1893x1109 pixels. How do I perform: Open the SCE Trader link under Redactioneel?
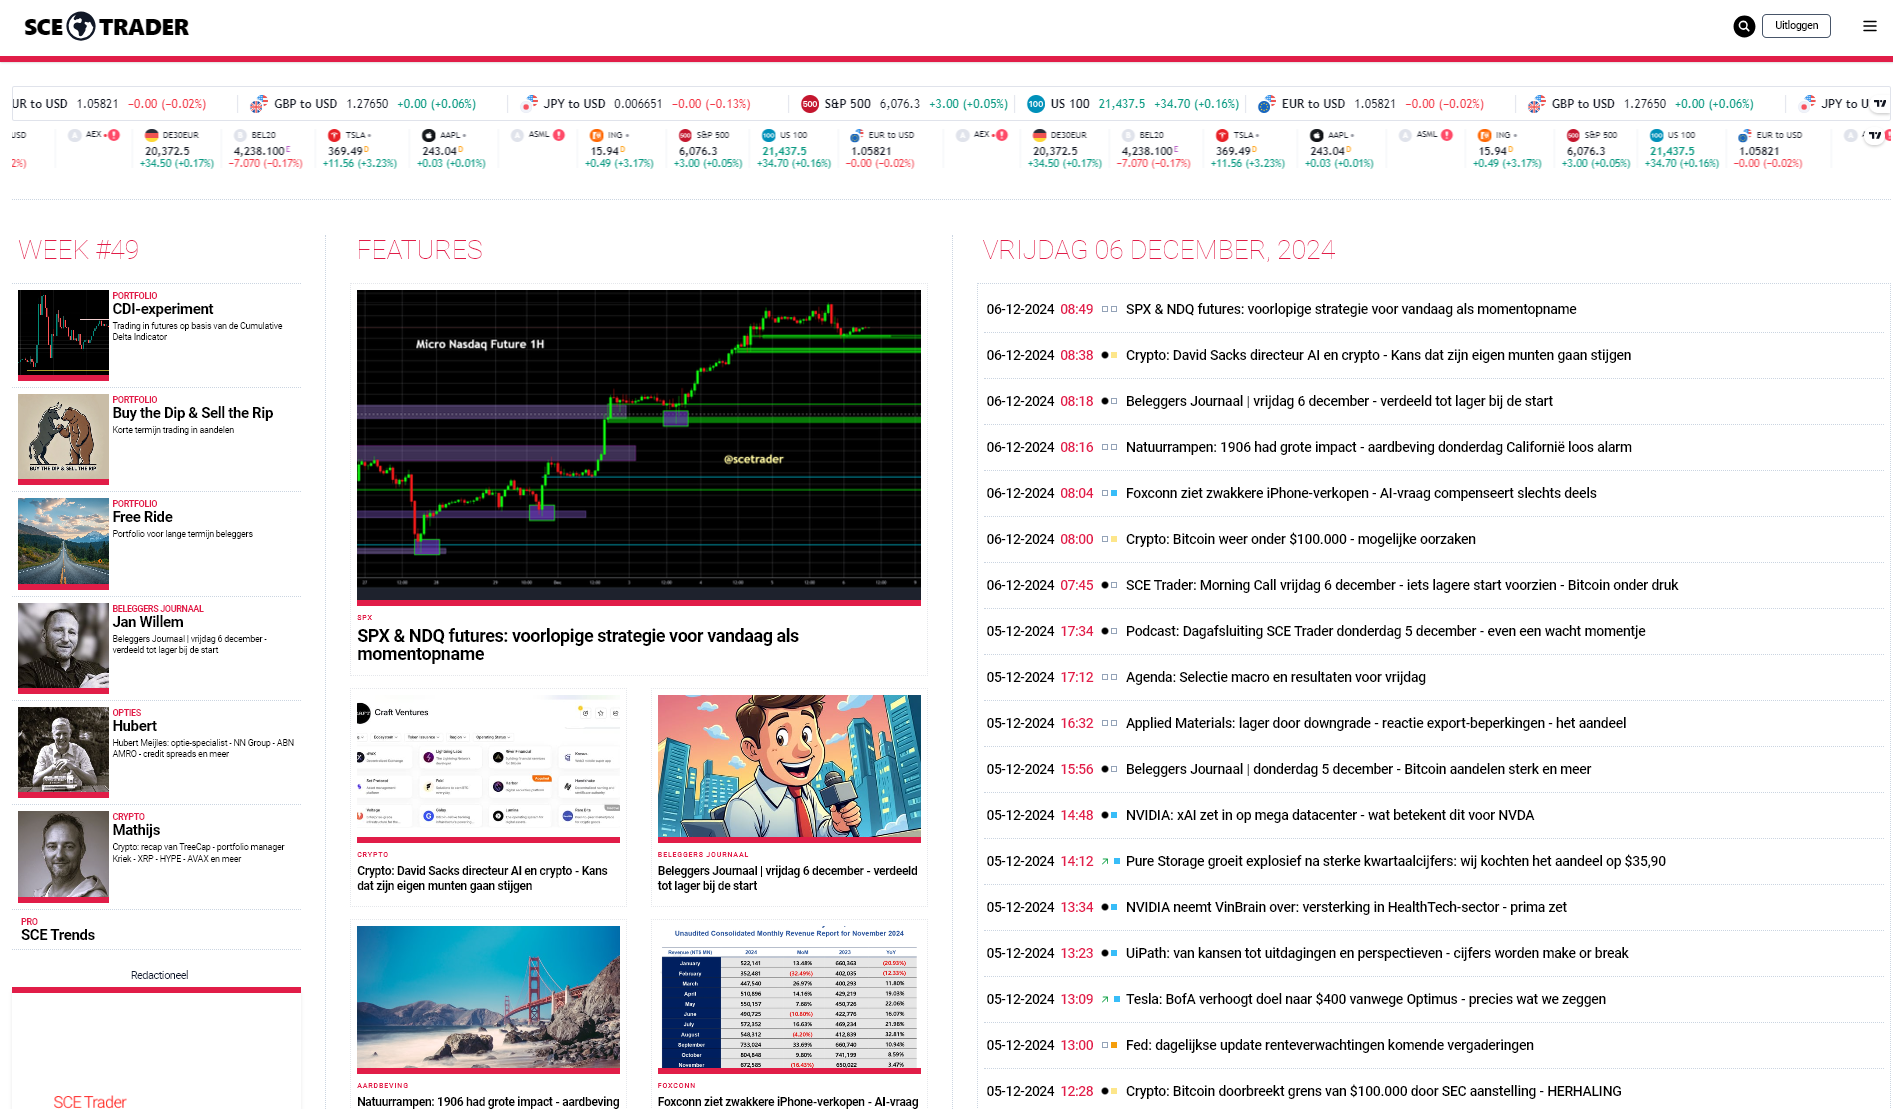[x=90, y=1101]
